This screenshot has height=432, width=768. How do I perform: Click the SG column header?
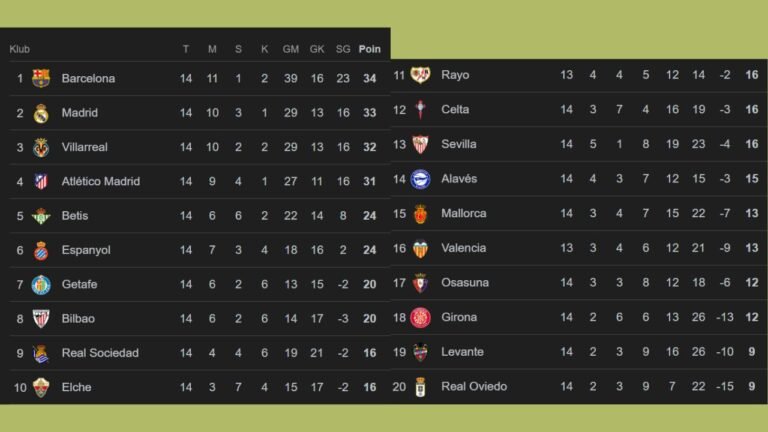(x=343, y=49)
